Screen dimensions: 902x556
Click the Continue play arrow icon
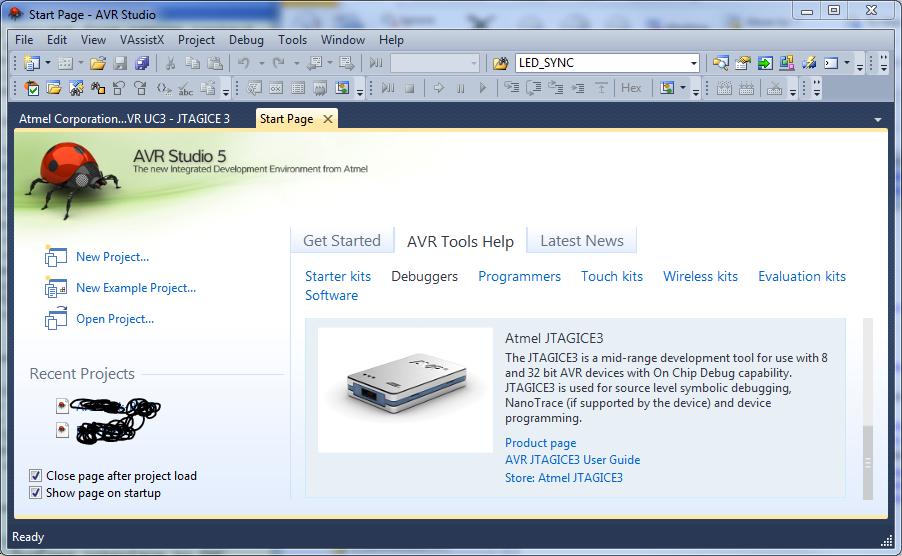tap(483, 88)
